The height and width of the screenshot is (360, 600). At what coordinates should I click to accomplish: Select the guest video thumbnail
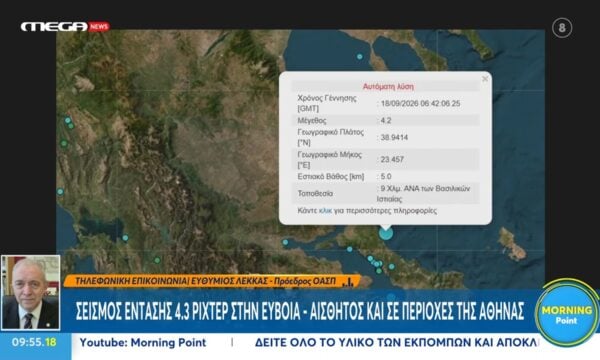click(x=31, y=293)
